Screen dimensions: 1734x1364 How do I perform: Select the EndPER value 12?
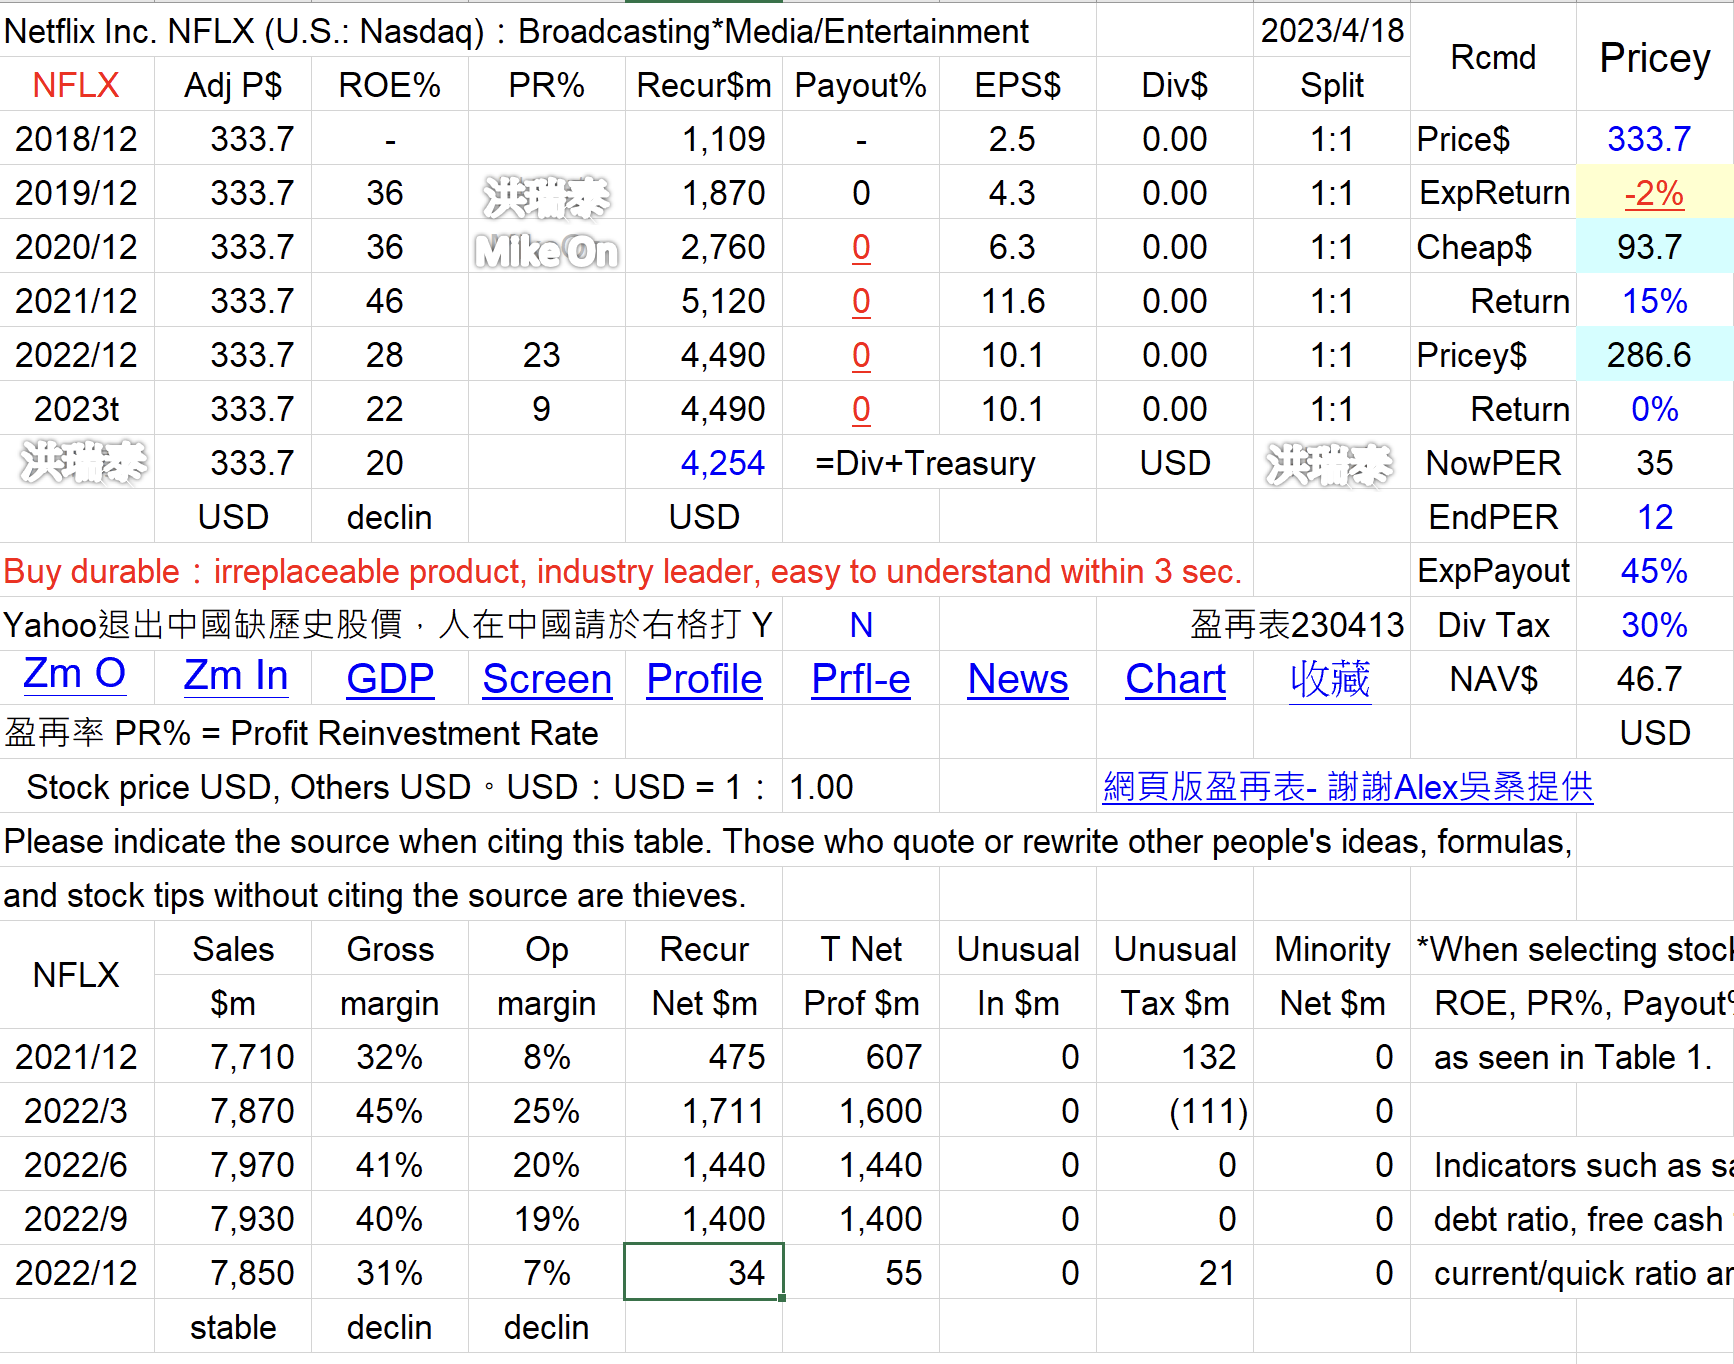point(1654,517)
